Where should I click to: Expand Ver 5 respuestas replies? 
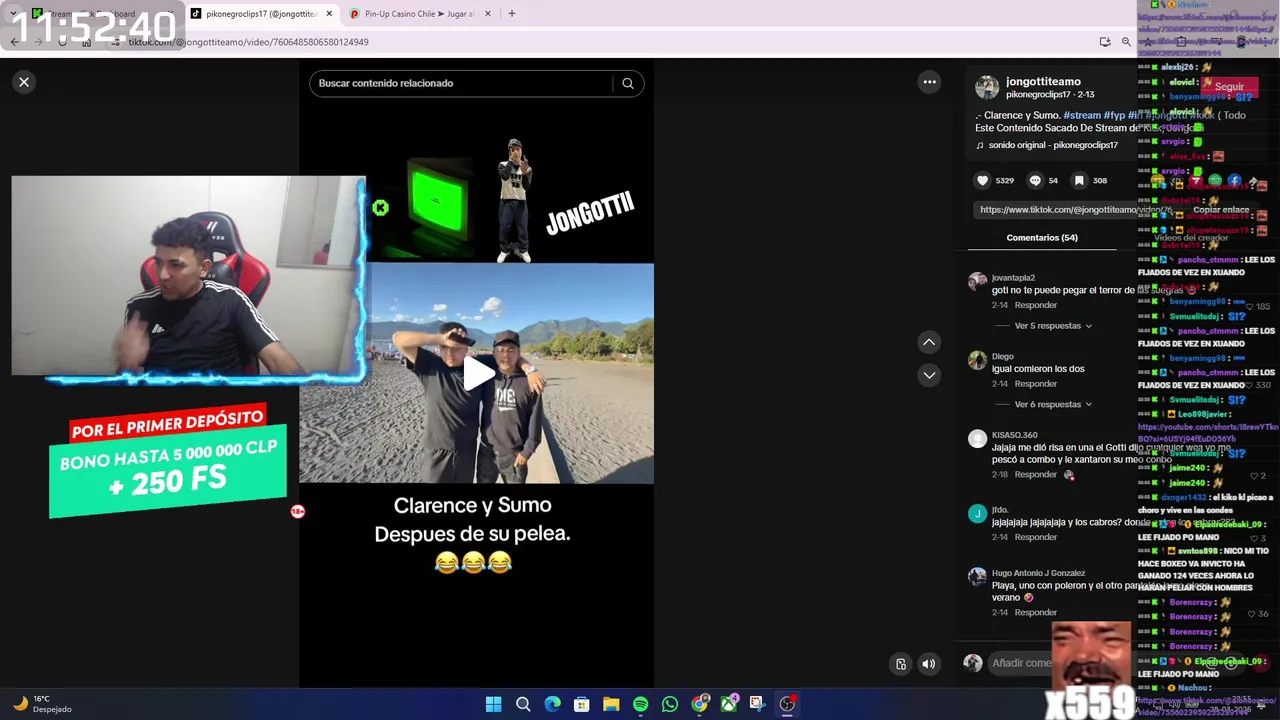coord(1053,326)
